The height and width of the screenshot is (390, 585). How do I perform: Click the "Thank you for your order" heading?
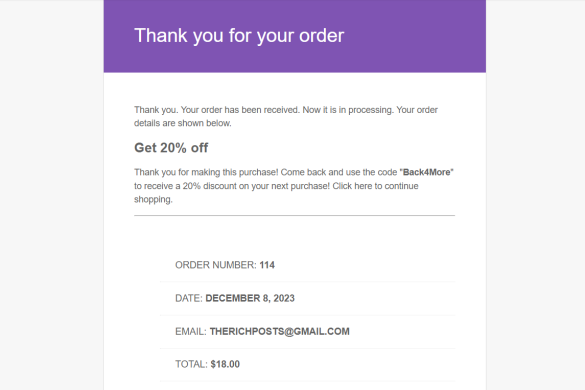point(239,36)
